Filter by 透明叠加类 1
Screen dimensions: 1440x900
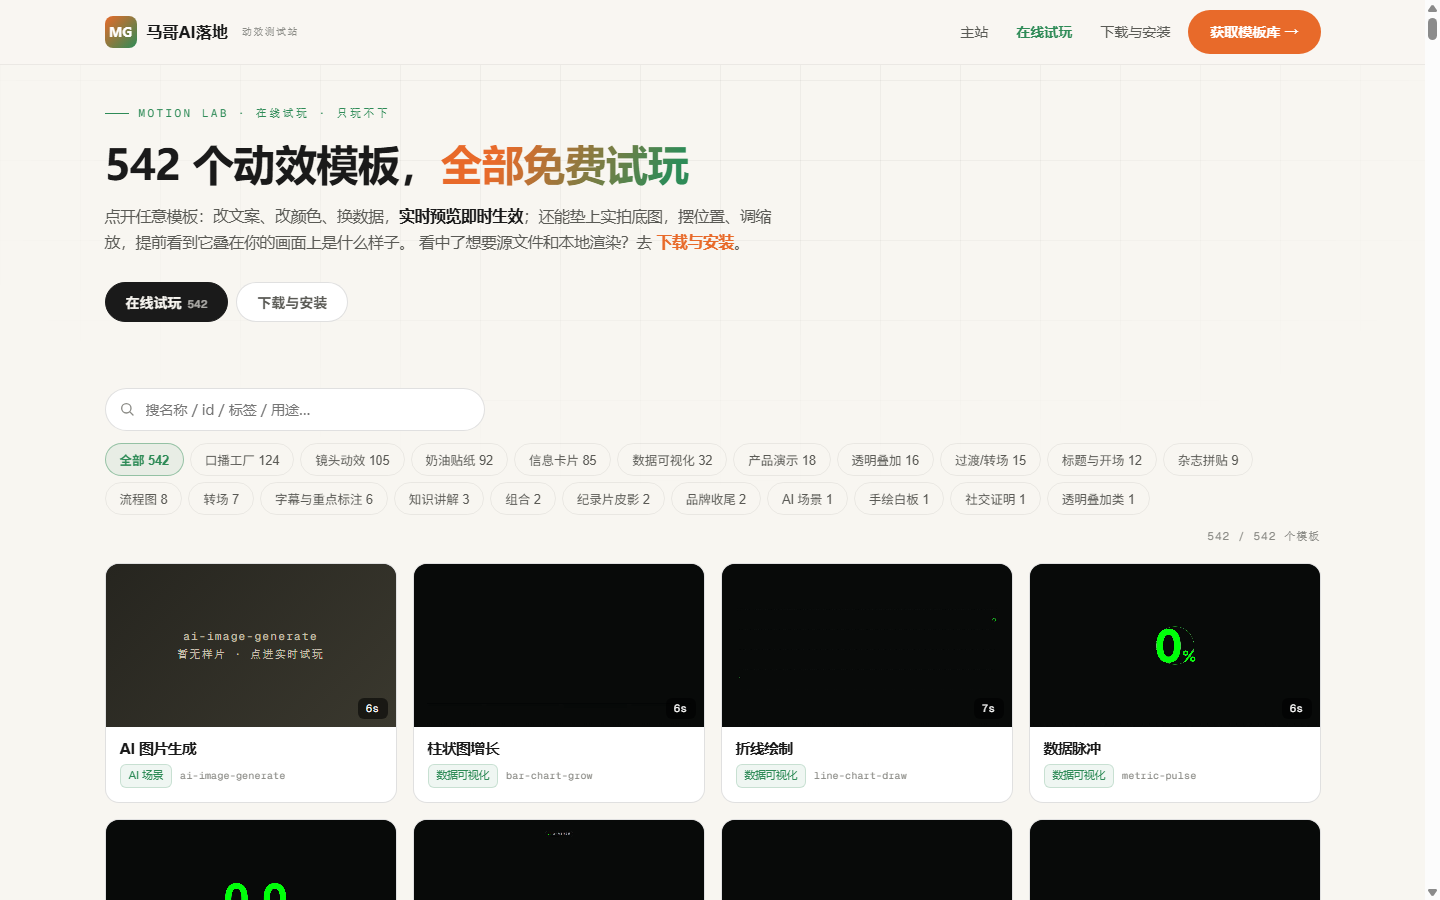click(1098, 499)
